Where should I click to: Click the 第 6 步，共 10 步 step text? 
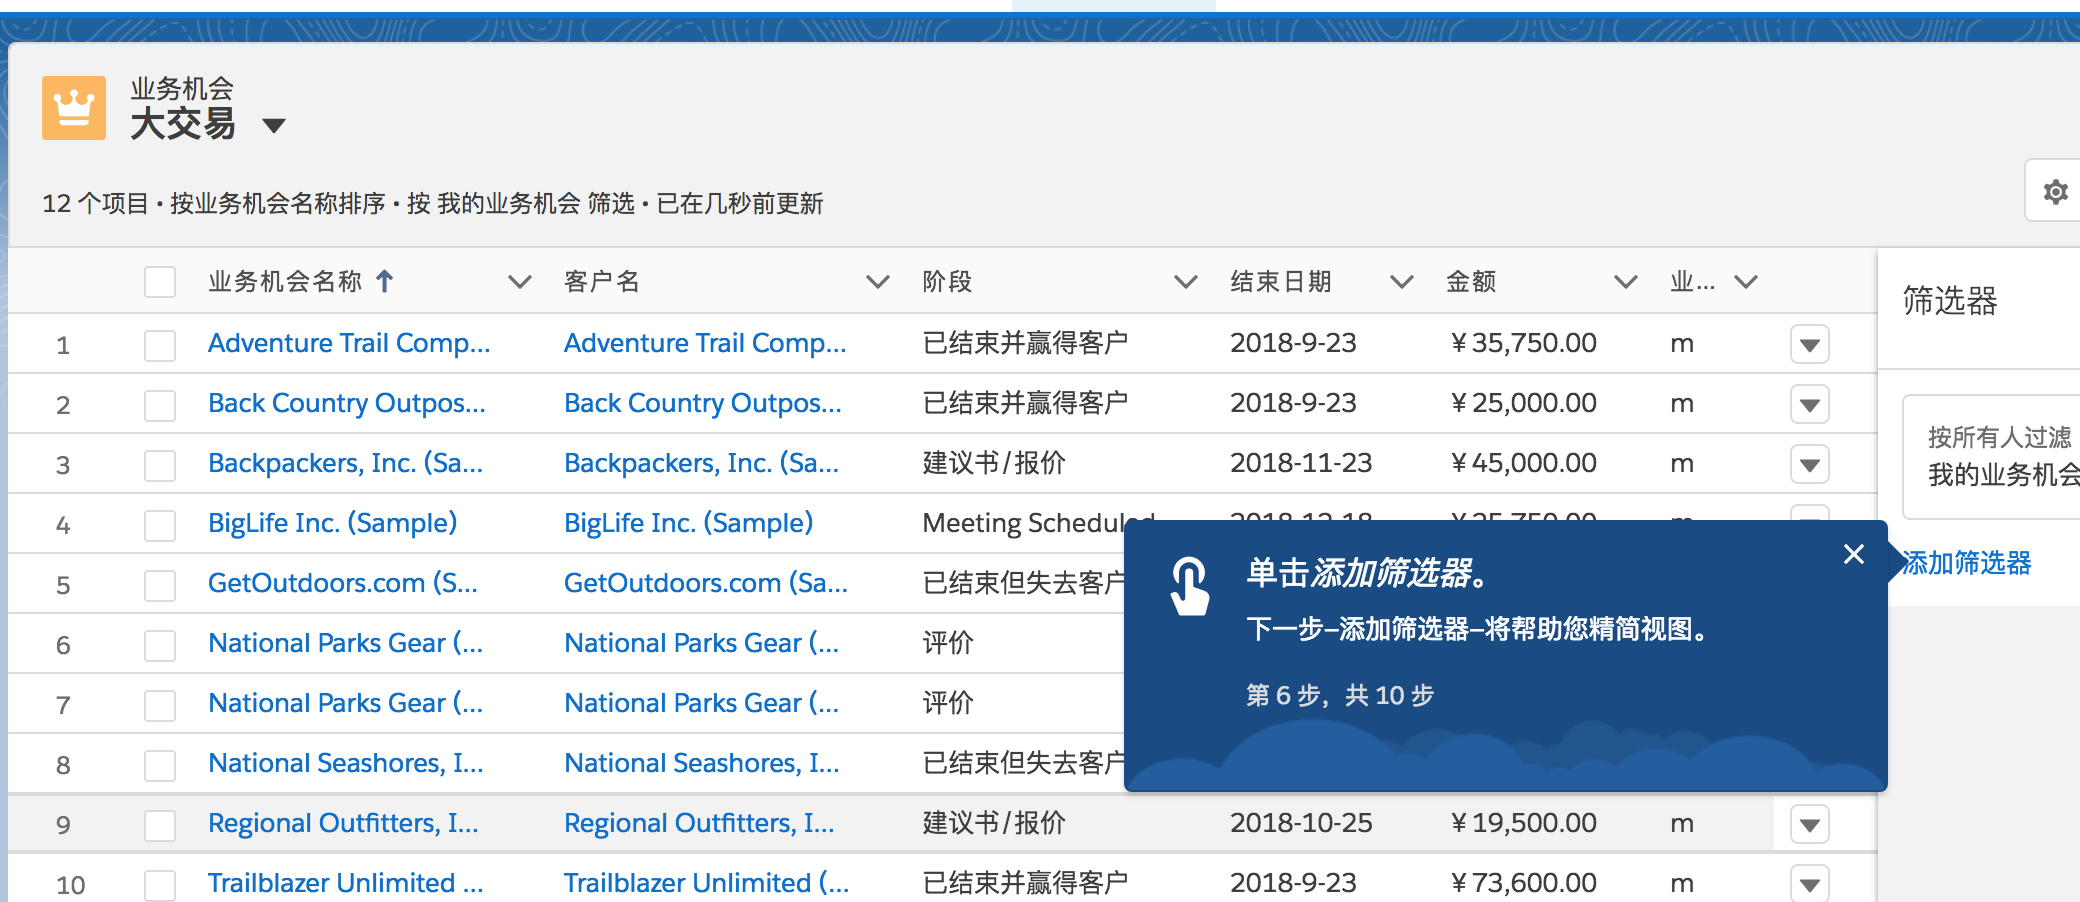(1340, 695)
